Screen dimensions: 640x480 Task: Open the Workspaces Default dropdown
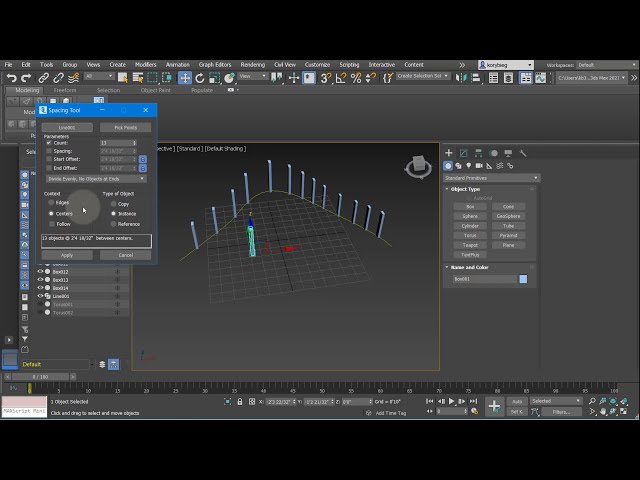[x=607, y=65]
